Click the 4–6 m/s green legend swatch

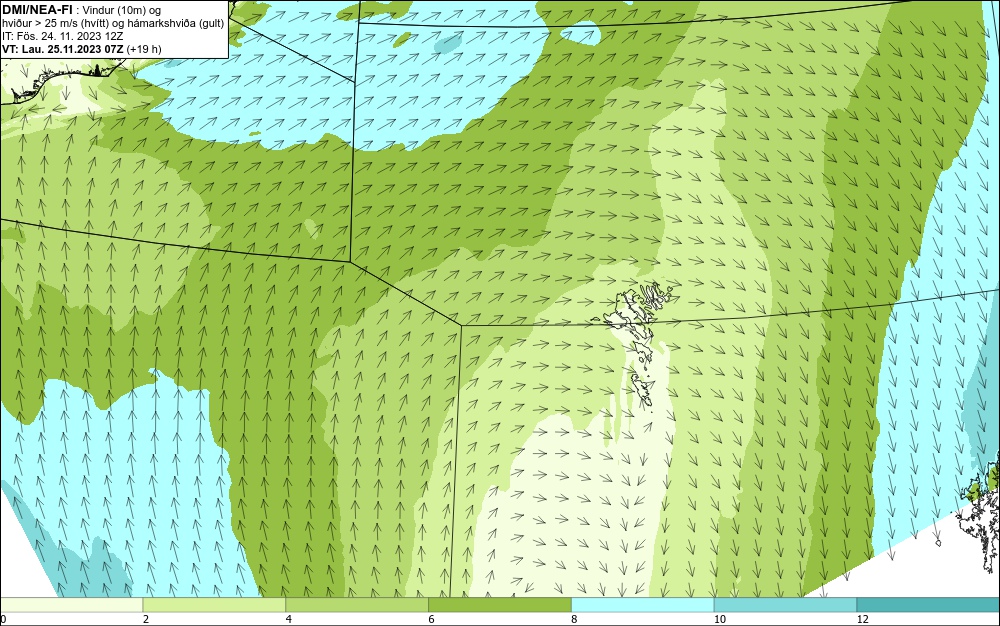(357, 605)
